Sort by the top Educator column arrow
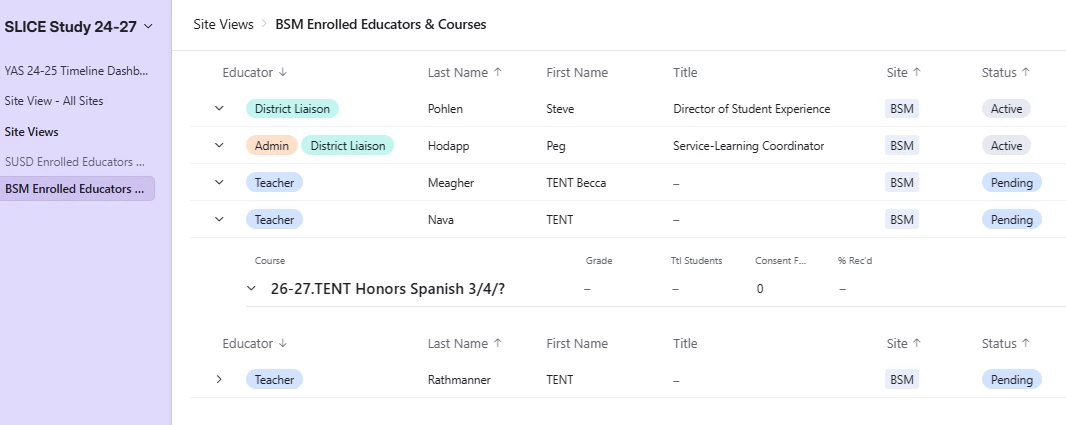 pos(283,73)
